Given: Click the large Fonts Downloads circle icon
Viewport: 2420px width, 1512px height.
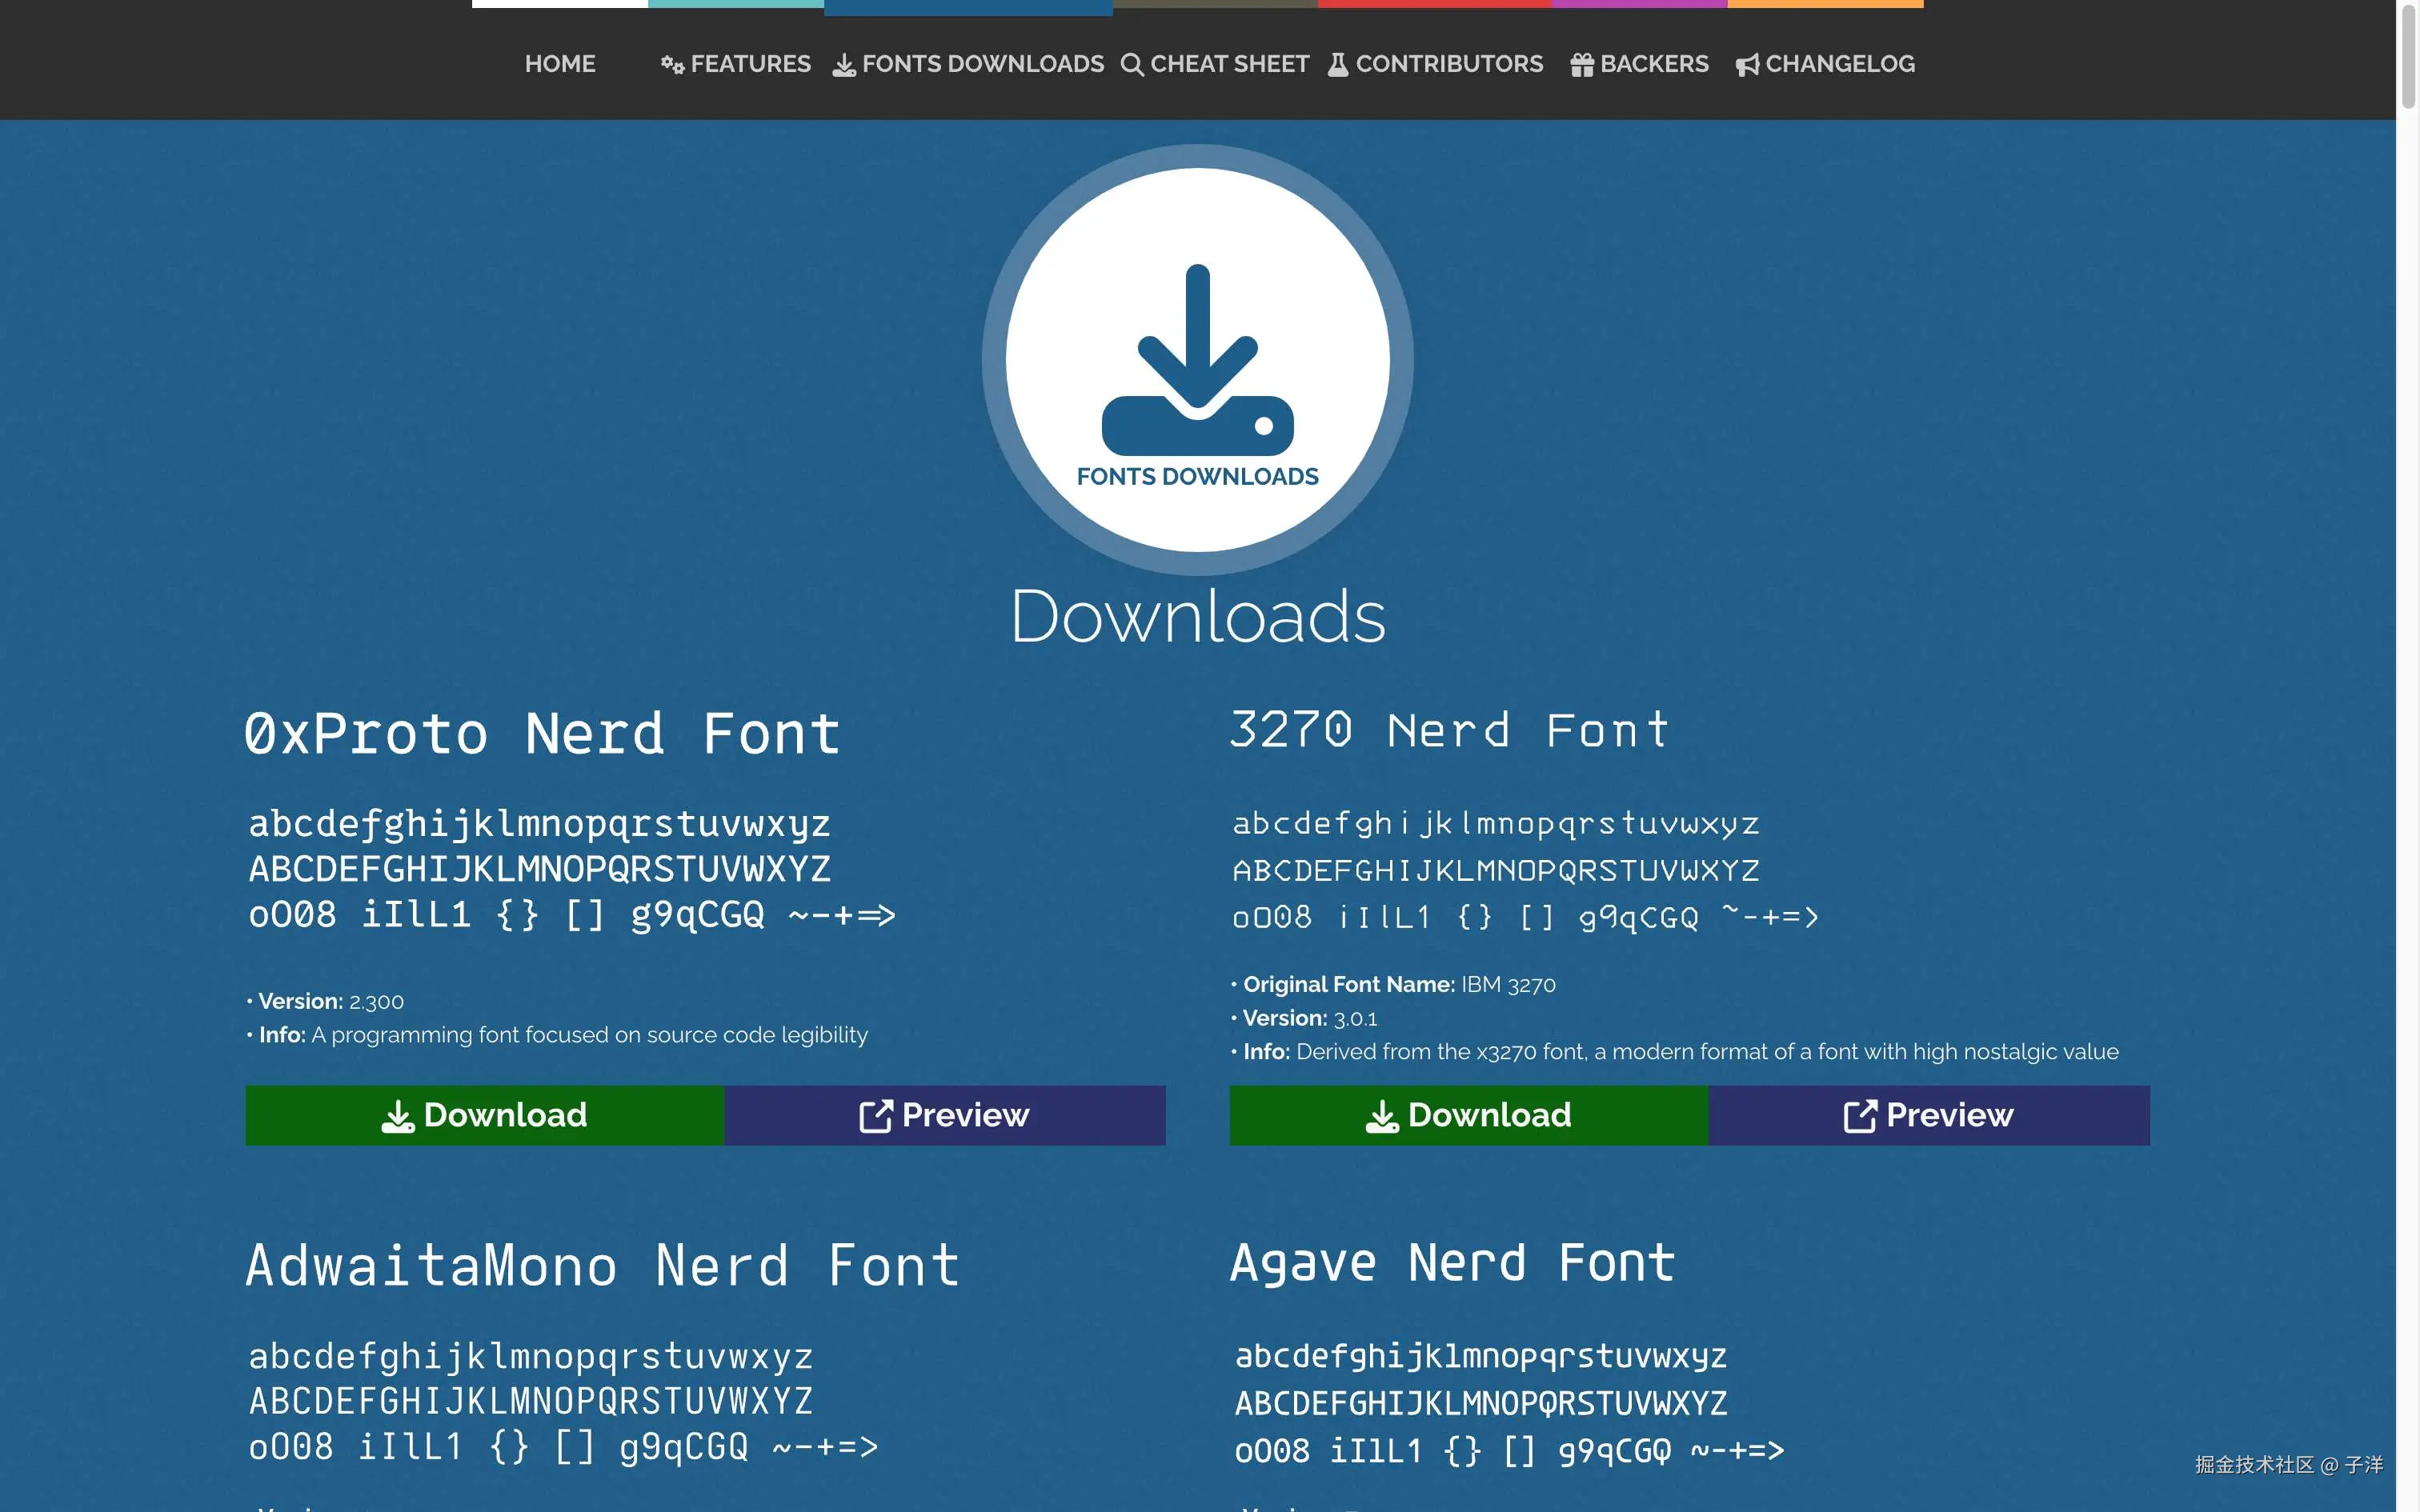Looking at the screenshot, I should click(x=1197, y=360).
